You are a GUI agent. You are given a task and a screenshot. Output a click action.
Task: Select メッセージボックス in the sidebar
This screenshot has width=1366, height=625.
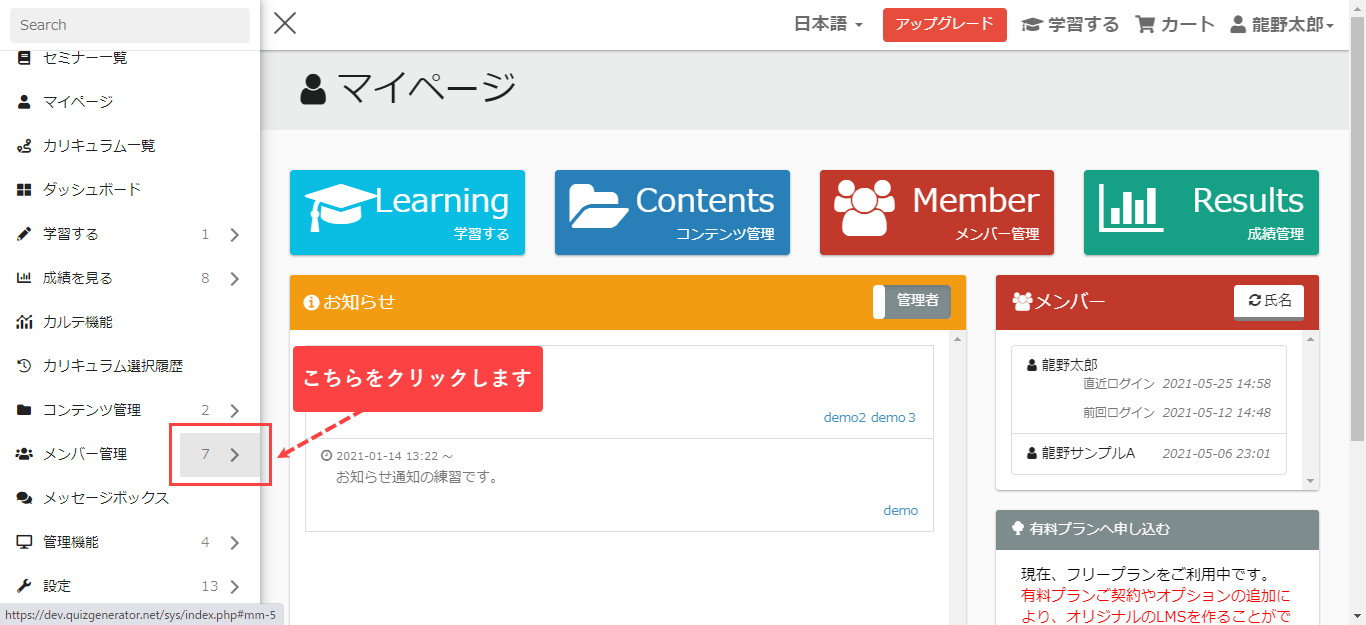[x=105, y=498]
